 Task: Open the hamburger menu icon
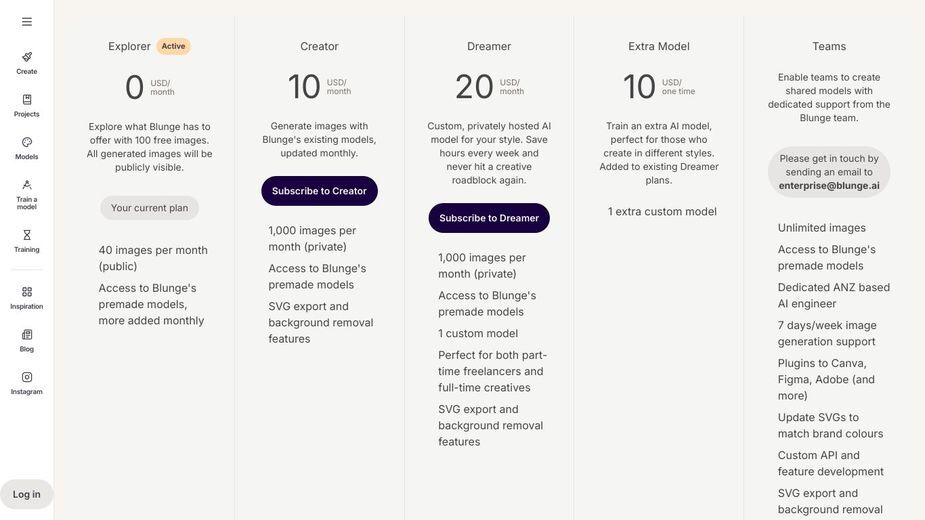[x=27, y=22]
